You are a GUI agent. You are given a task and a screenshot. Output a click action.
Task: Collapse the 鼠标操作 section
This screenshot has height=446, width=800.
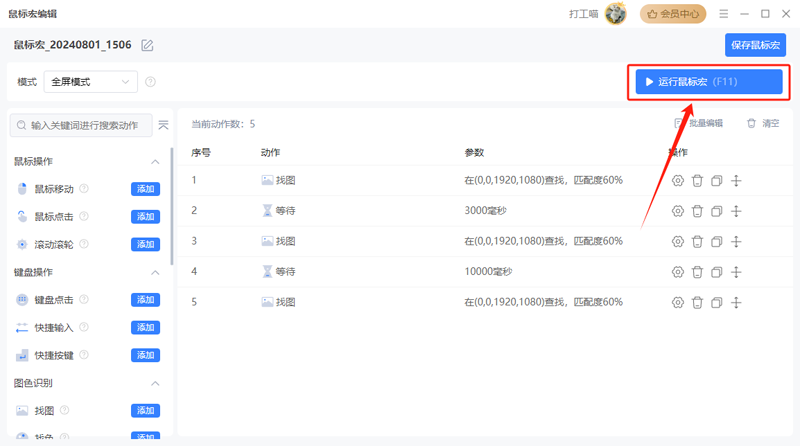pyautogui.click(x=155, y=162)
